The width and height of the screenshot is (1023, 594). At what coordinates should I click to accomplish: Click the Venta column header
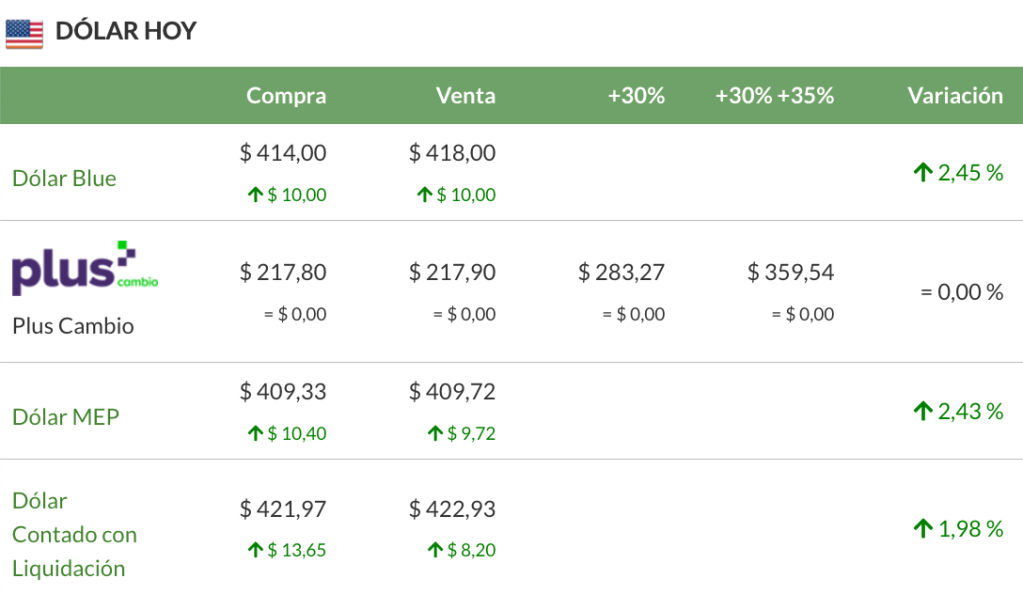click(465, 96)
